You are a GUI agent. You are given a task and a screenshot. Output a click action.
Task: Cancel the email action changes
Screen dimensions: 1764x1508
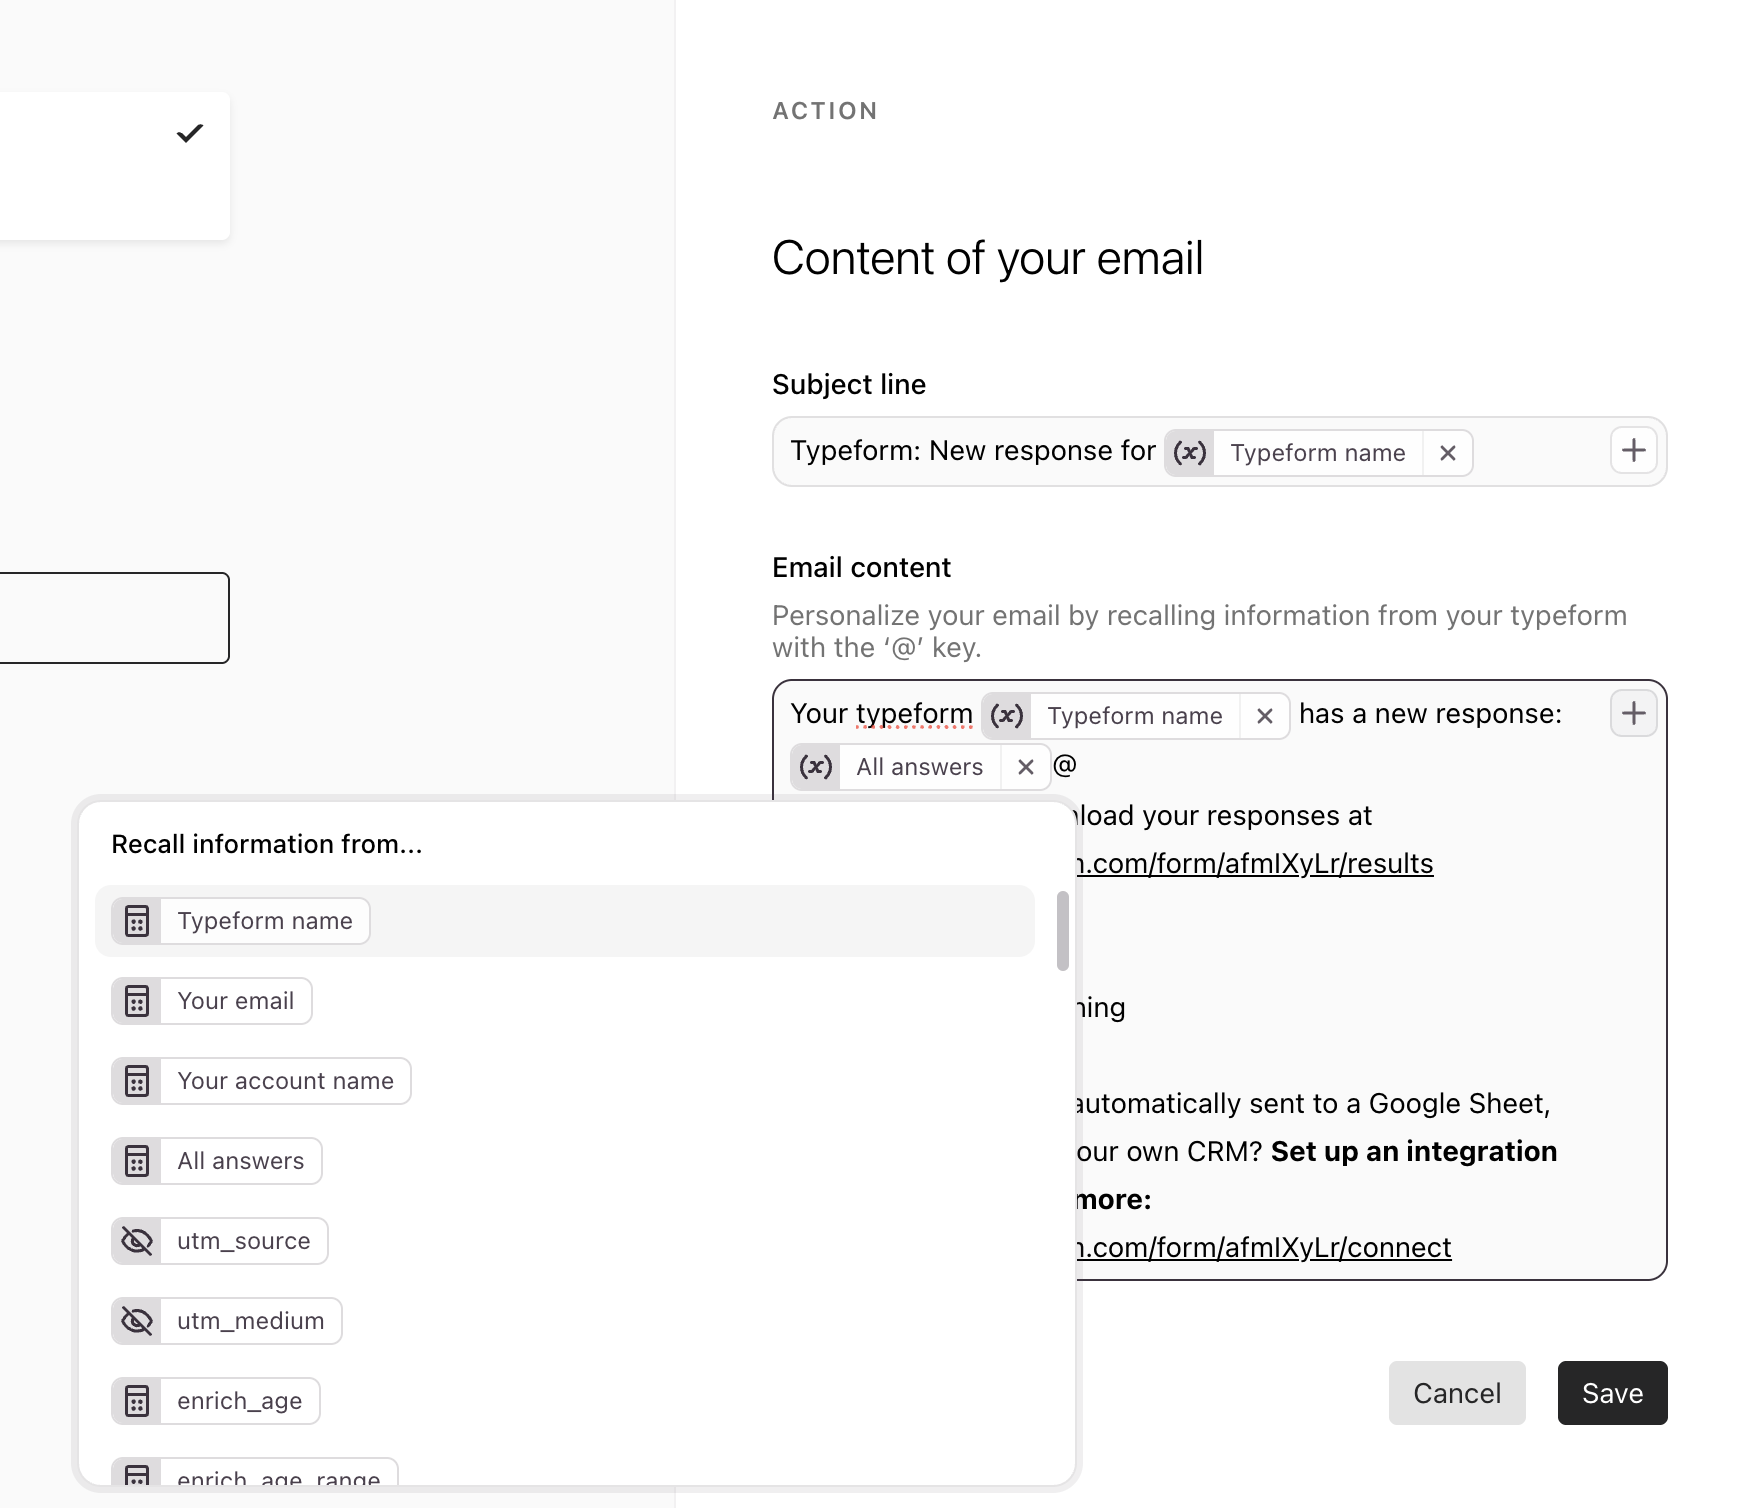(x=1457, y=1393)
